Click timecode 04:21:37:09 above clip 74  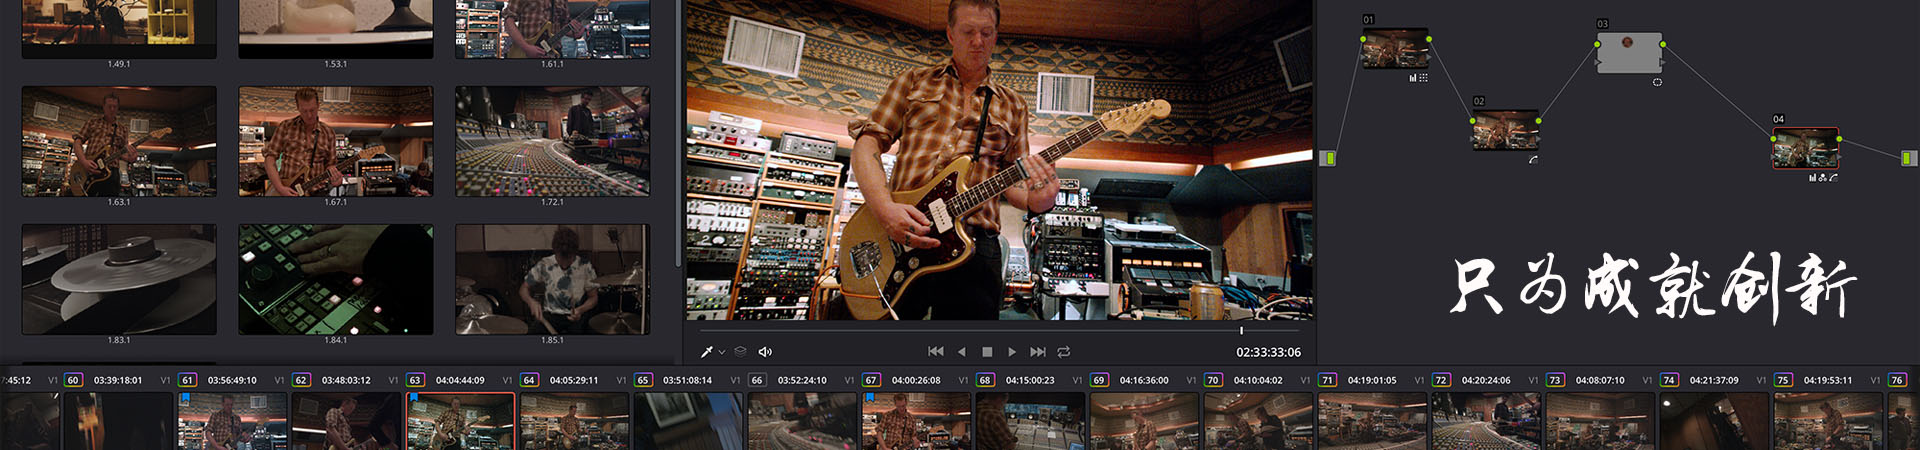pyautogui.click(x=1714, y=380)
